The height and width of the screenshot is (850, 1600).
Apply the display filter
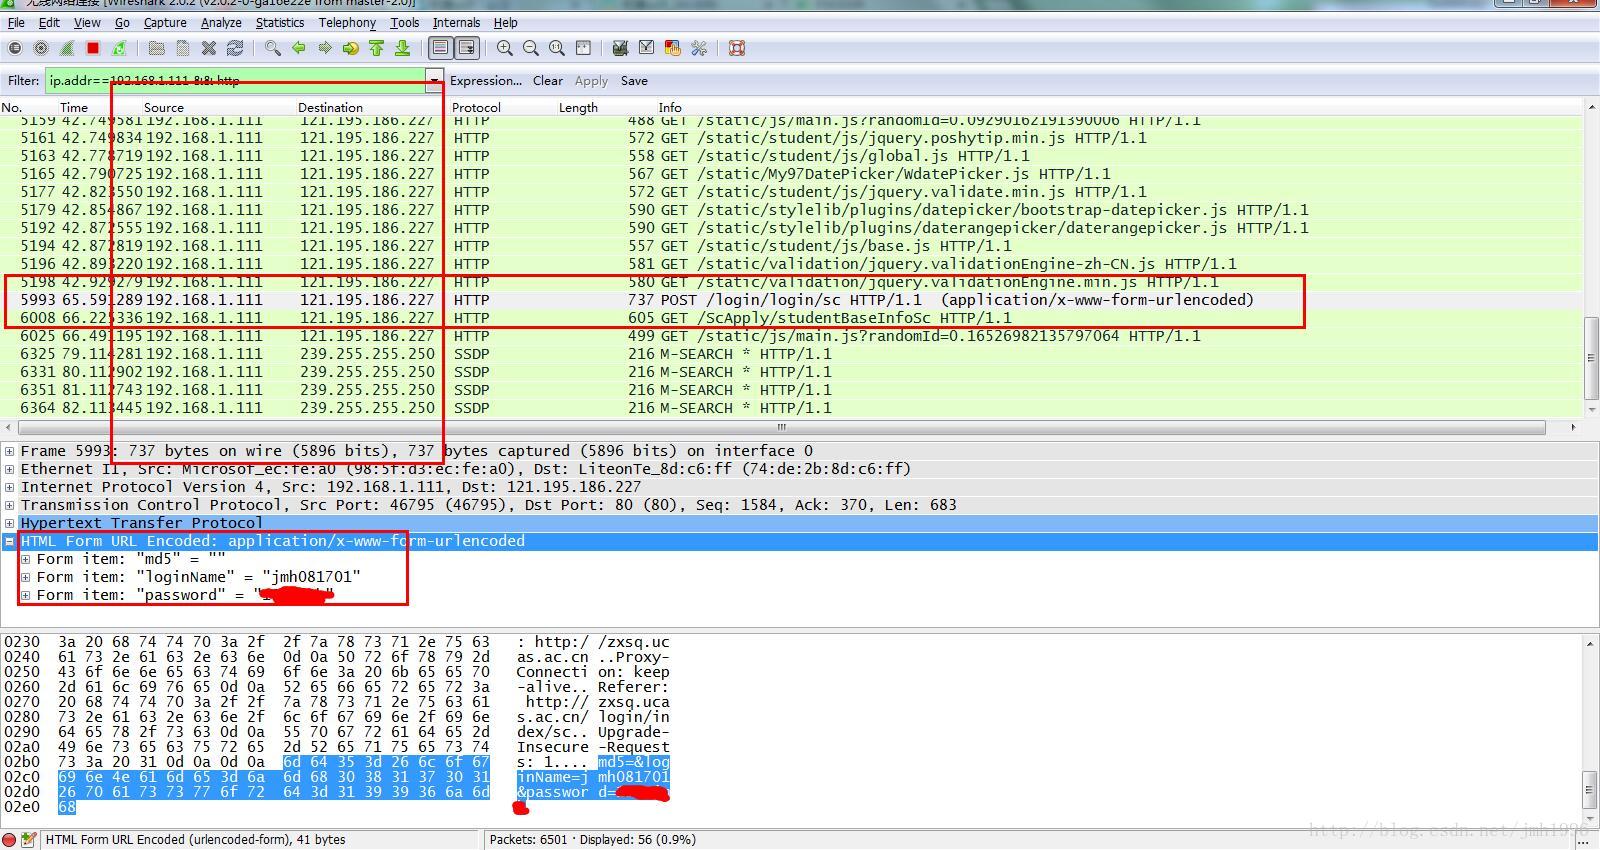pos(591,81)
